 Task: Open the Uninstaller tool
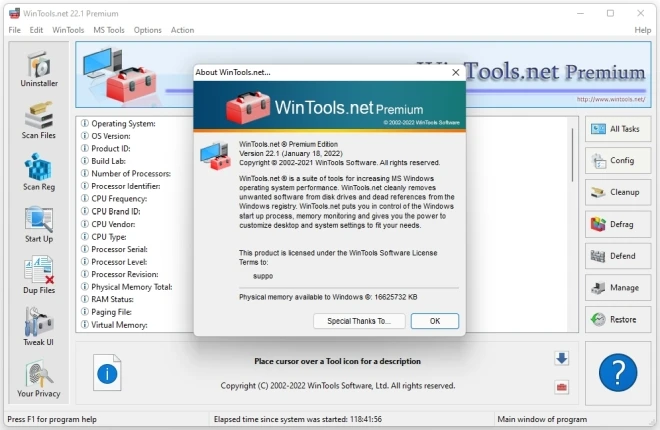coord(39,69)
